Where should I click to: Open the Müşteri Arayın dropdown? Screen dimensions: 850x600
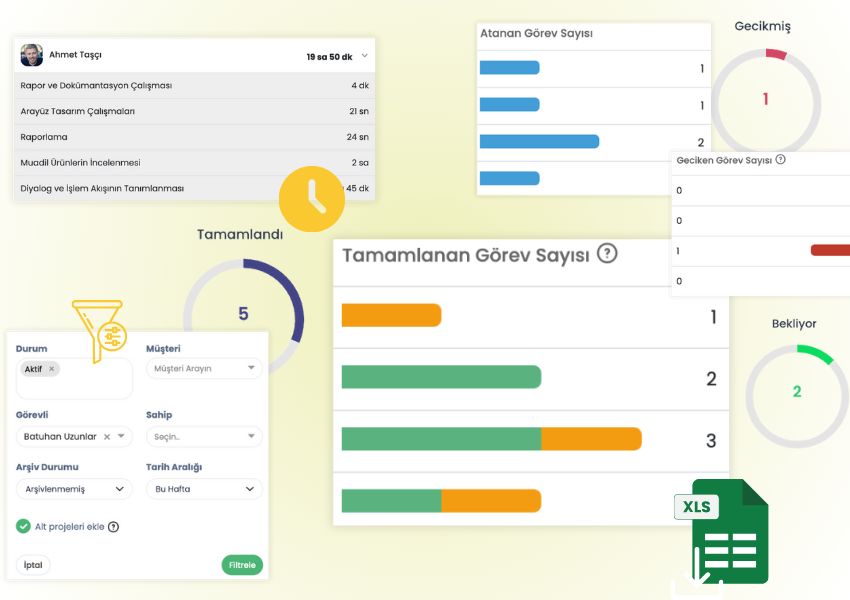point(204,369)
